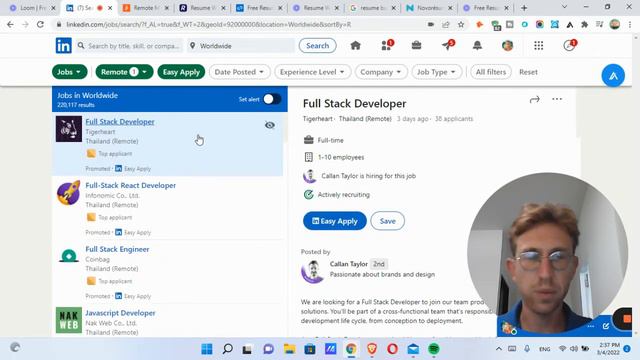Open All filters

coord(491,72)
